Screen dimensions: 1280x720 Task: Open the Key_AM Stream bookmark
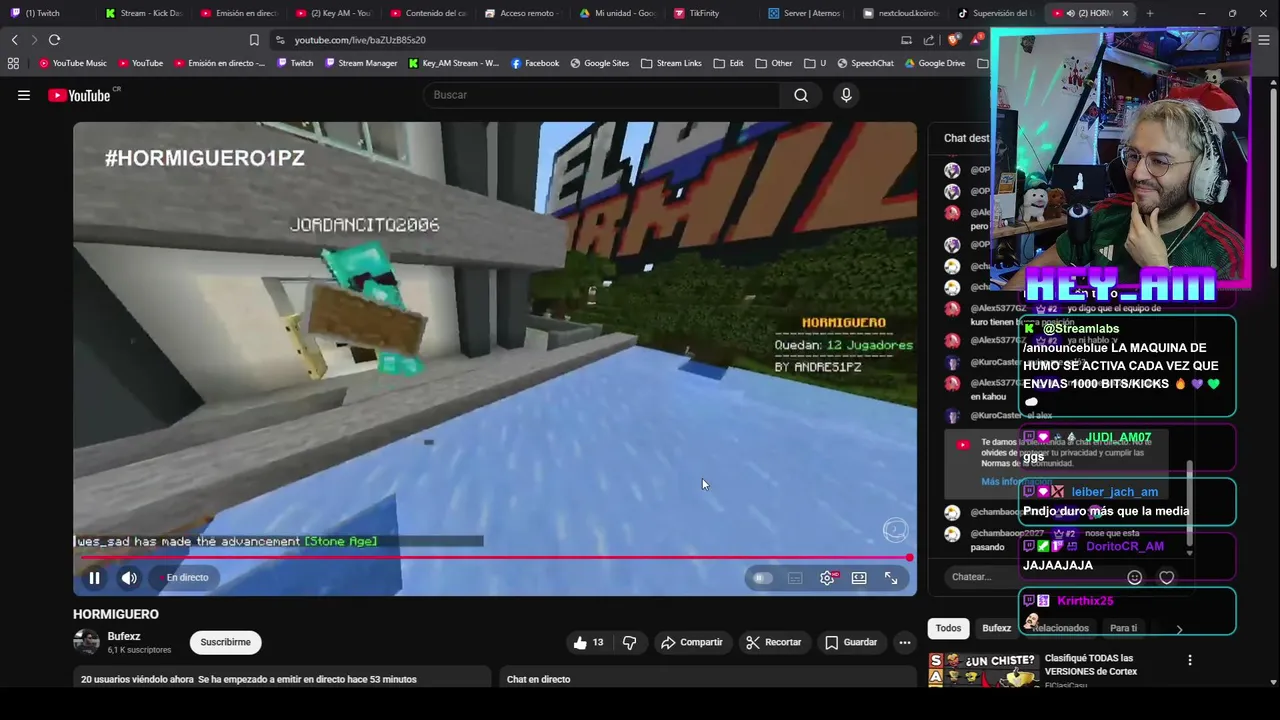[453, 63]
